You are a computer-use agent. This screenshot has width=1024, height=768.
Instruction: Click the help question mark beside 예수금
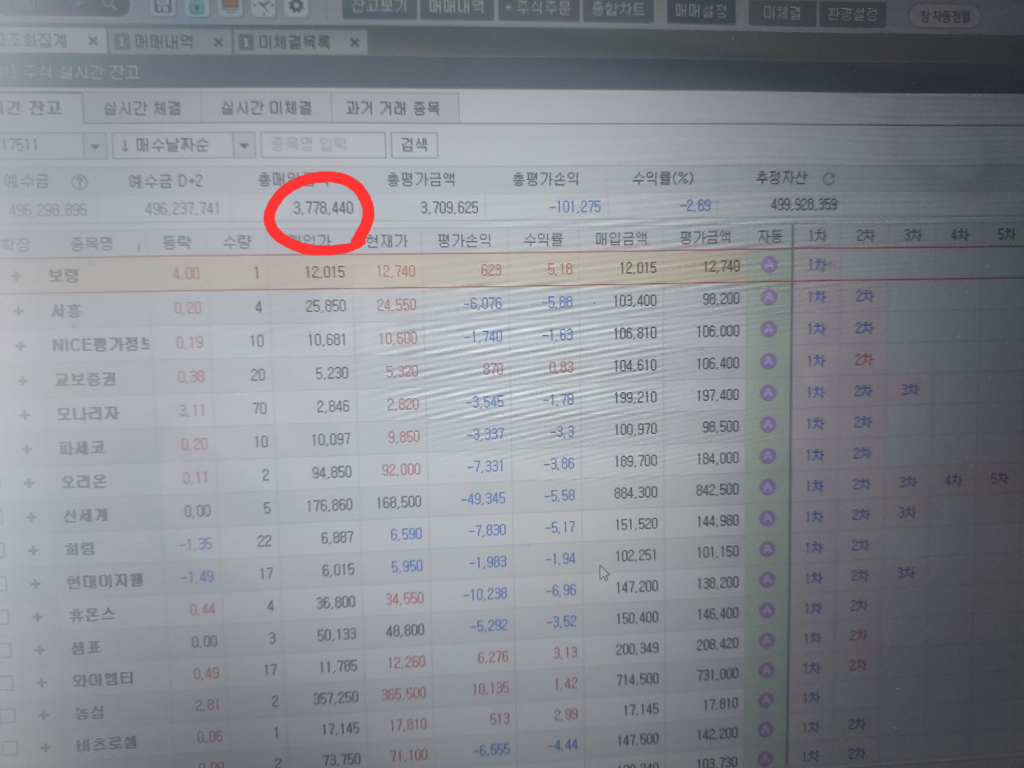click(x=81, y=183)
